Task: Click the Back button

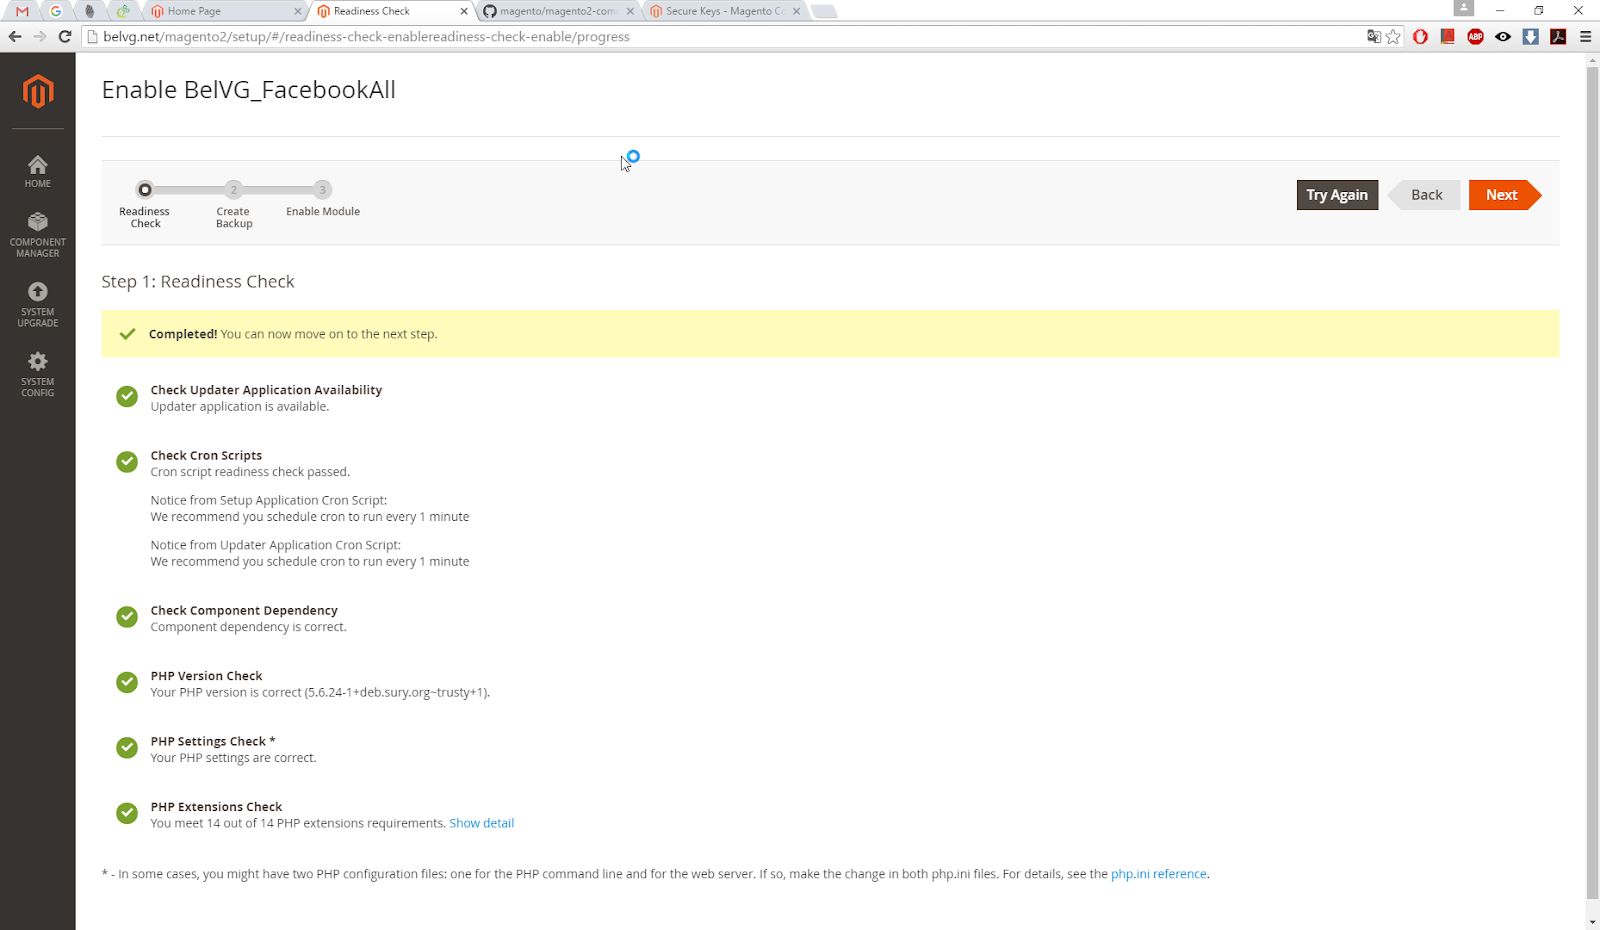Action: coord(1424,195)
